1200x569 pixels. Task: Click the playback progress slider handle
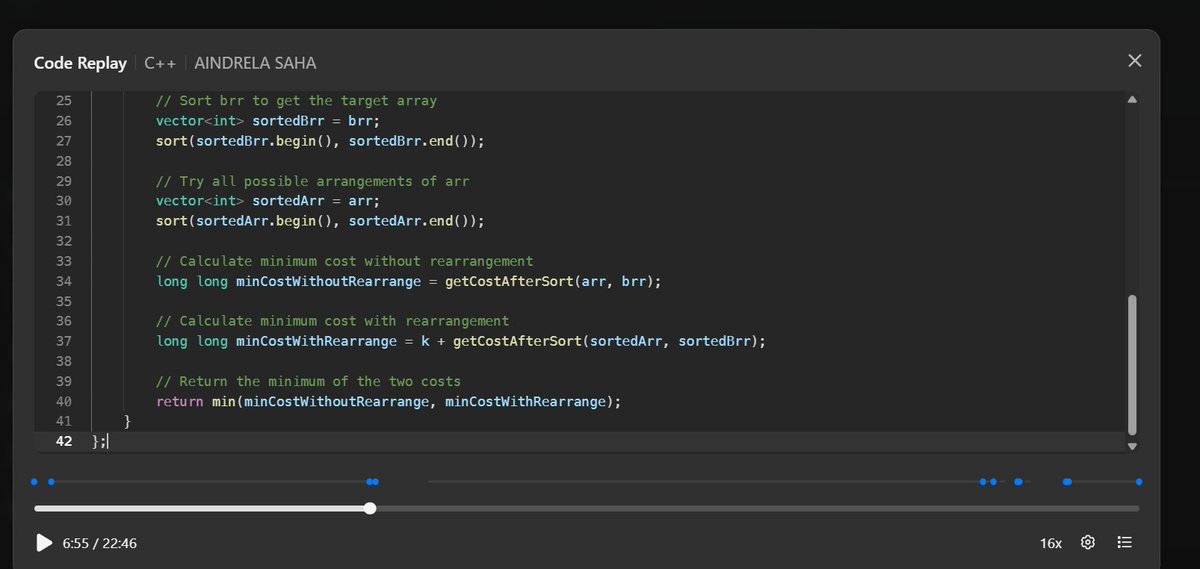[x=370, y=508]
